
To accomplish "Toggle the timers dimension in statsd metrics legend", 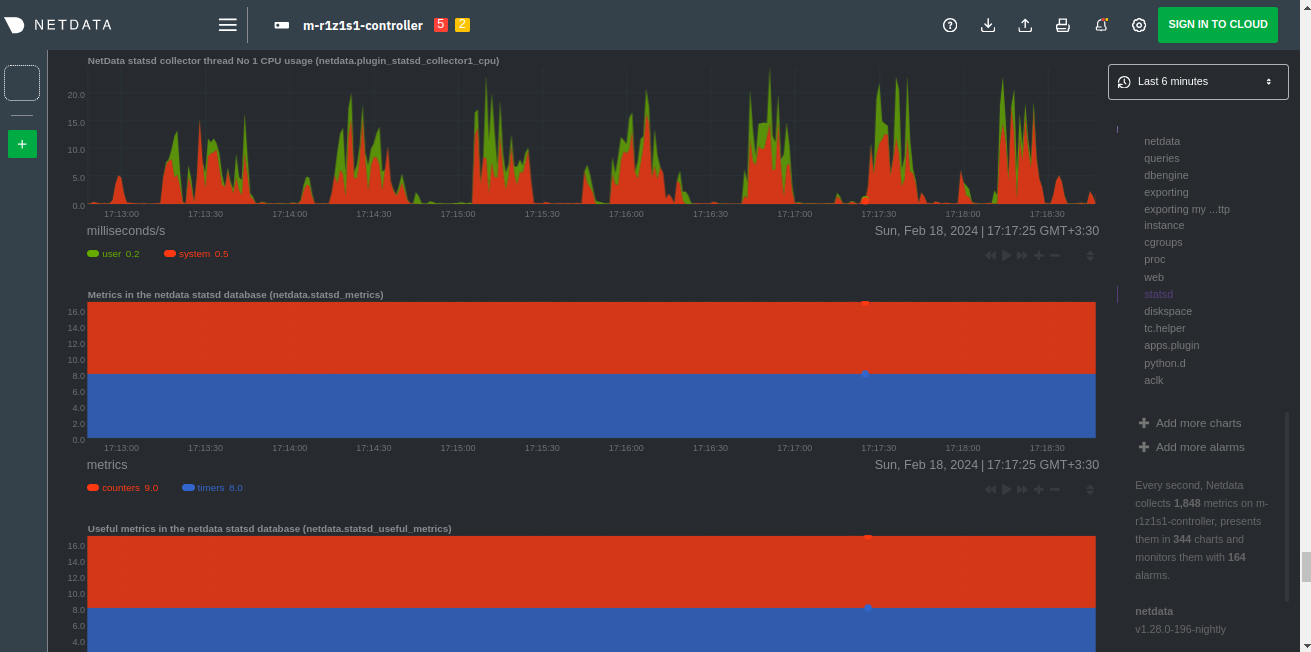I will point(210,488).
